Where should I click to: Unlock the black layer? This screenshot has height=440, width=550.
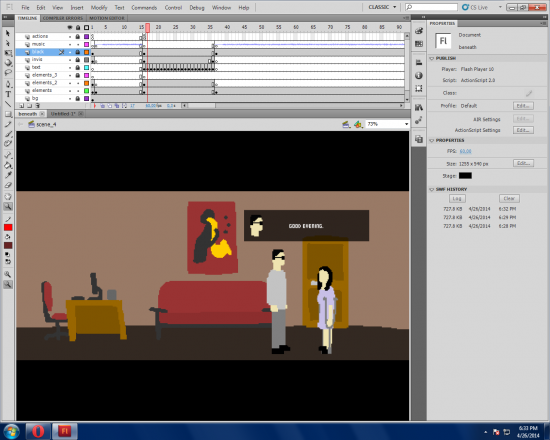tap(78, 52)
